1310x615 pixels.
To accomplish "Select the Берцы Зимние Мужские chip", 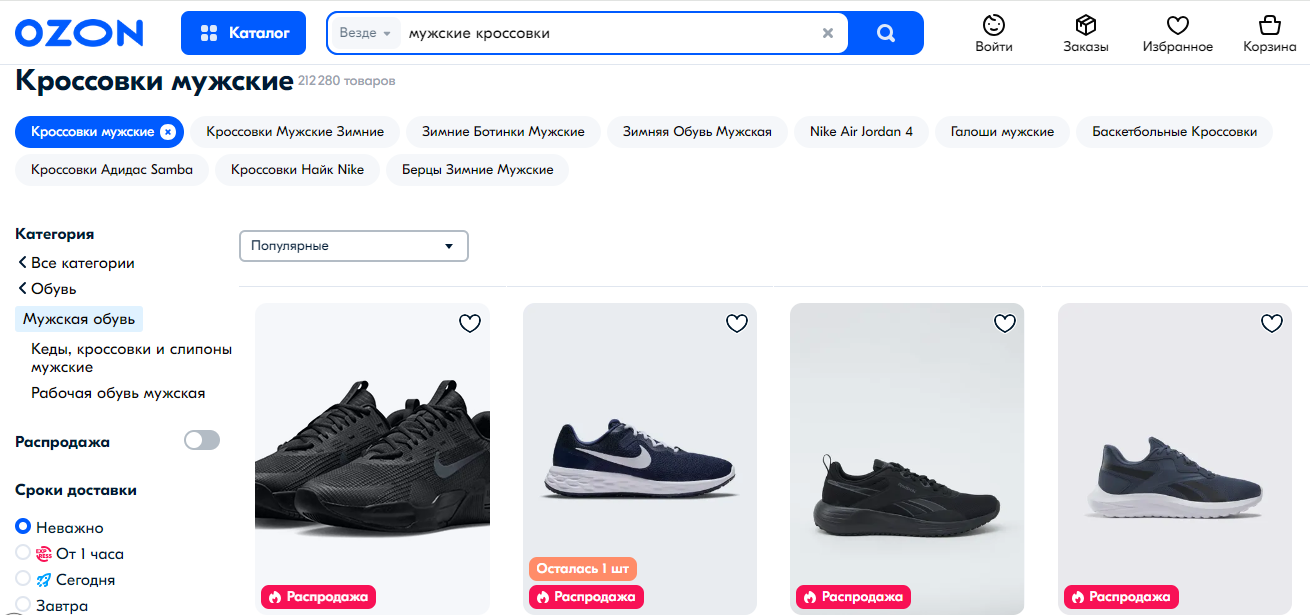I will click(x=478, y=170).
